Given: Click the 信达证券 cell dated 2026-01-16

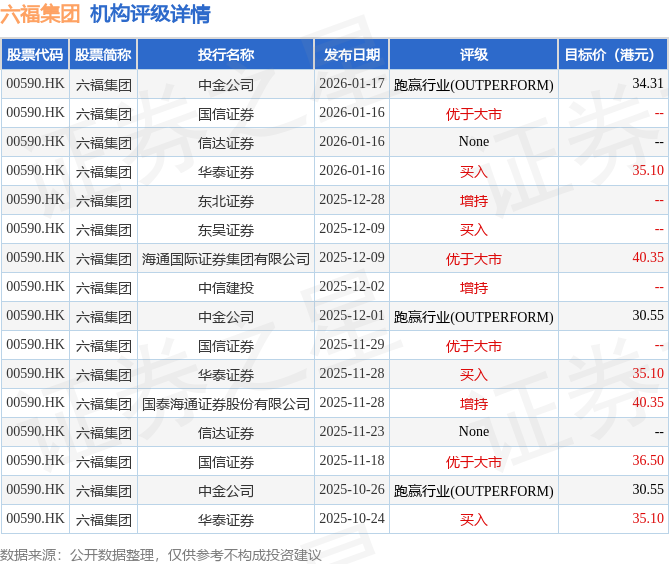Looking at the screenshot, I should pos(226,142).
